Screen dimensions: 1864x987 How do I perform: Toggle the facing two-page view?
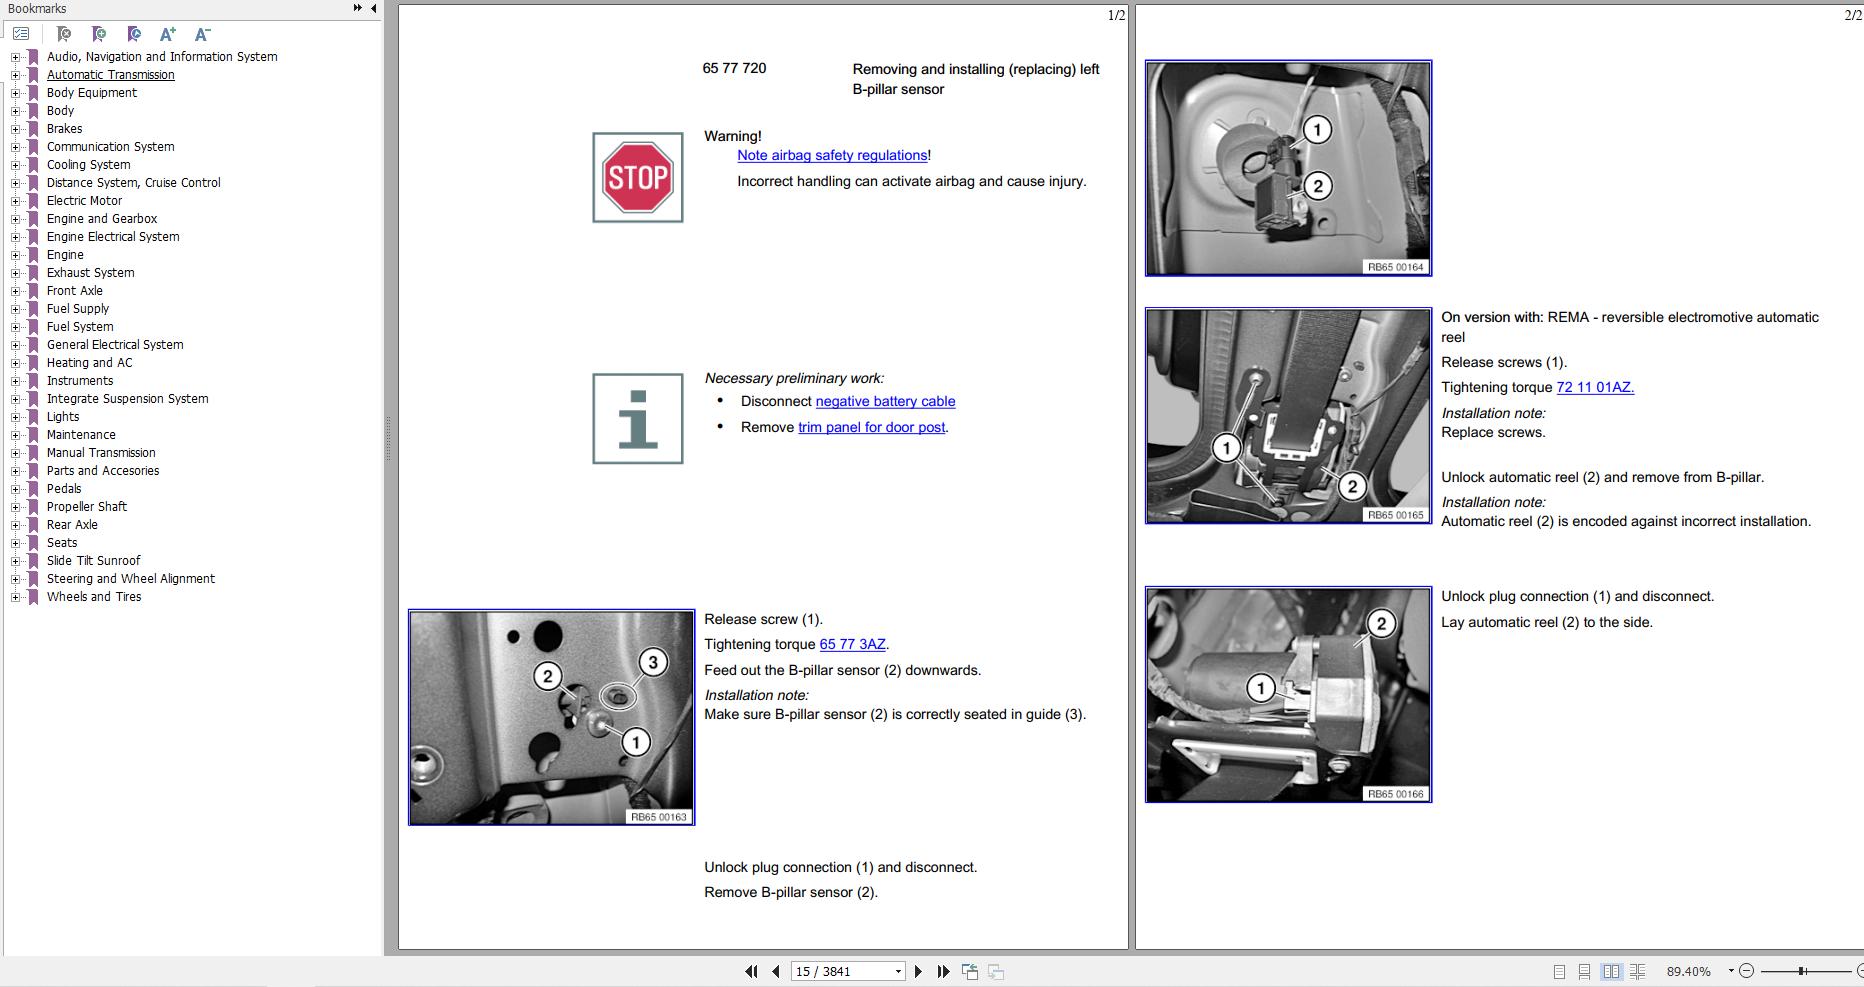pos(1611,971)
